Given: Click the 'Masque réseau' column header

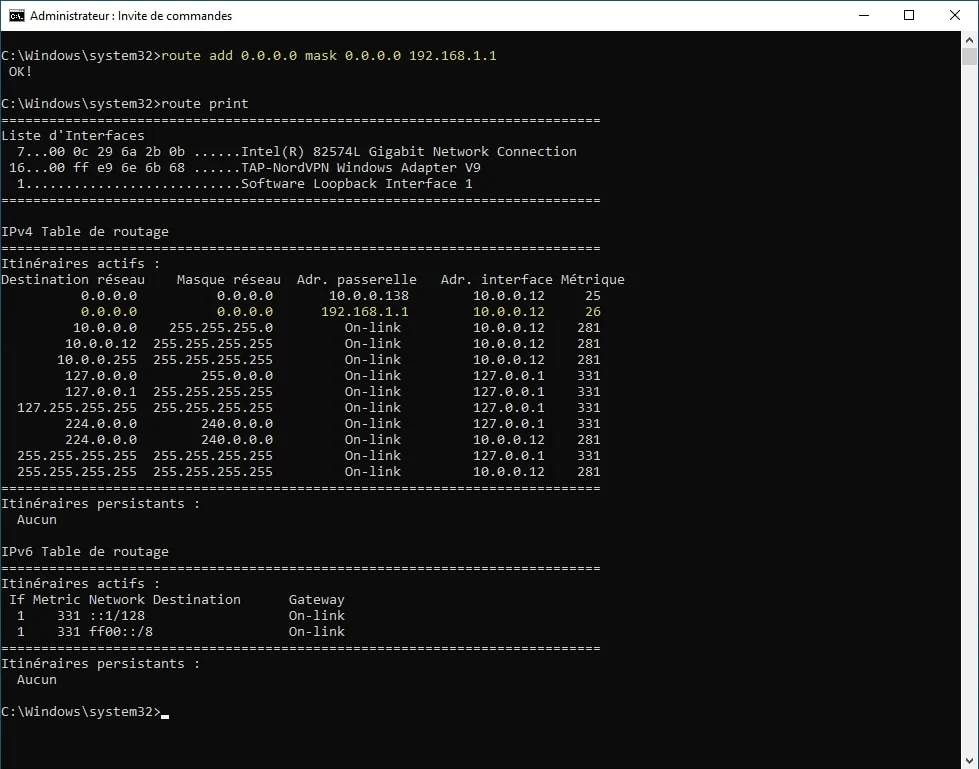Looking at the screenshot, I should 228,280.
